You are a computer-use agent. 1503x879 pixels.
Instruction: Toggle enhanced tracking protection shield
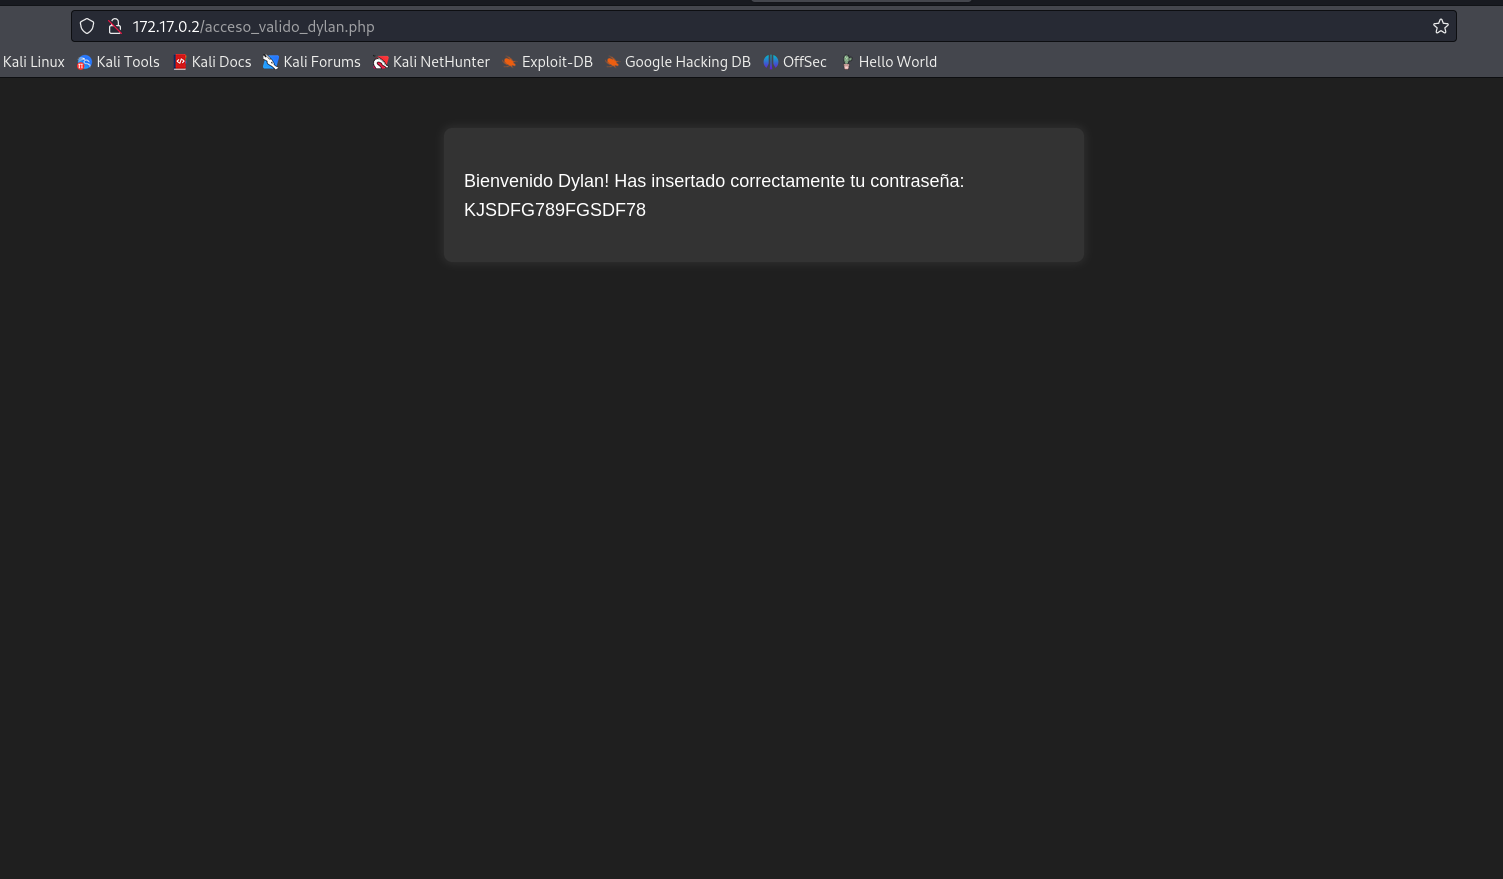point(87,26)
